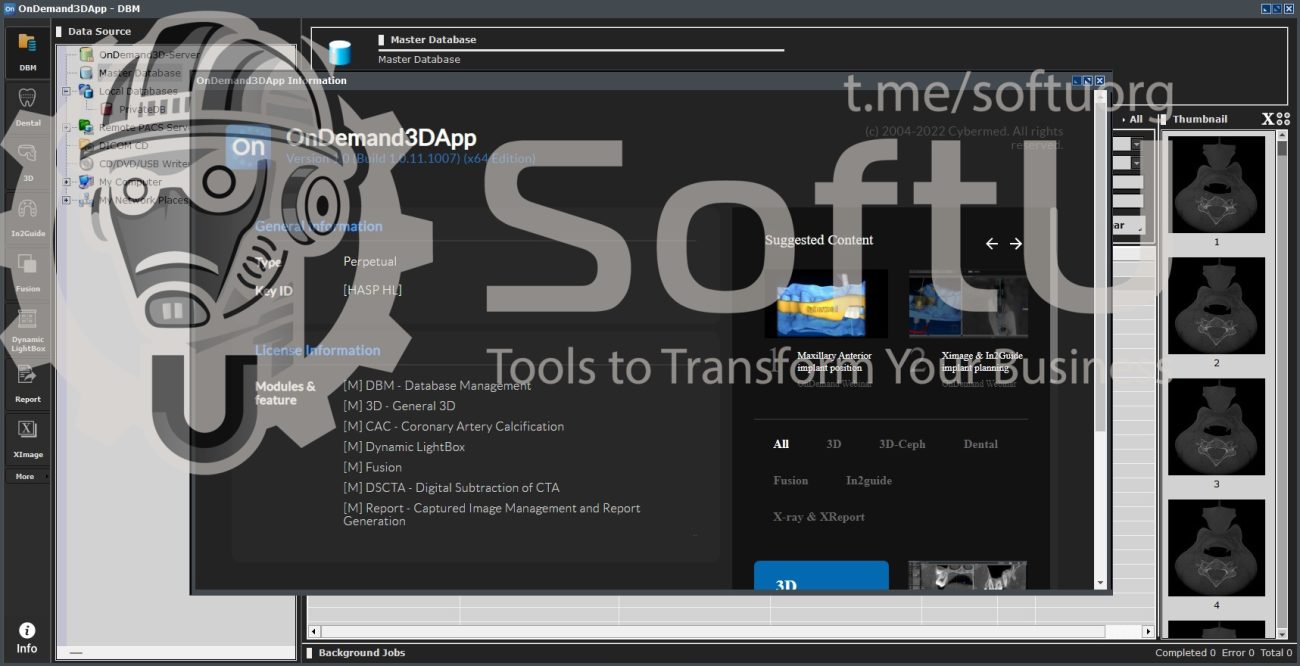Select the 3D-Ceph content filter tab

902,444
